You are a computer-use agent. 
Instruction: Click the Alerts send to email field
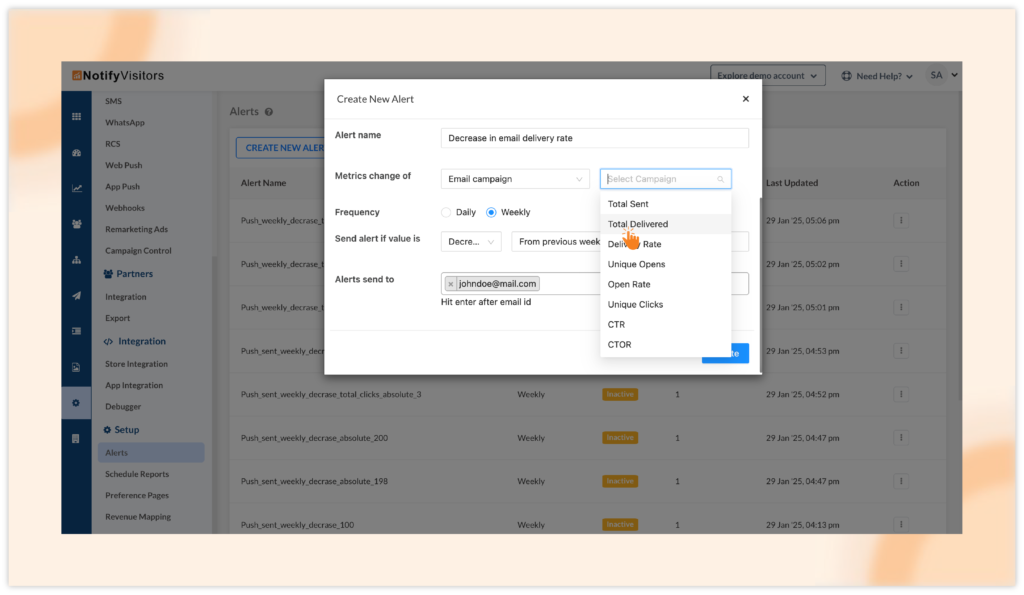[x=594, y=283]
